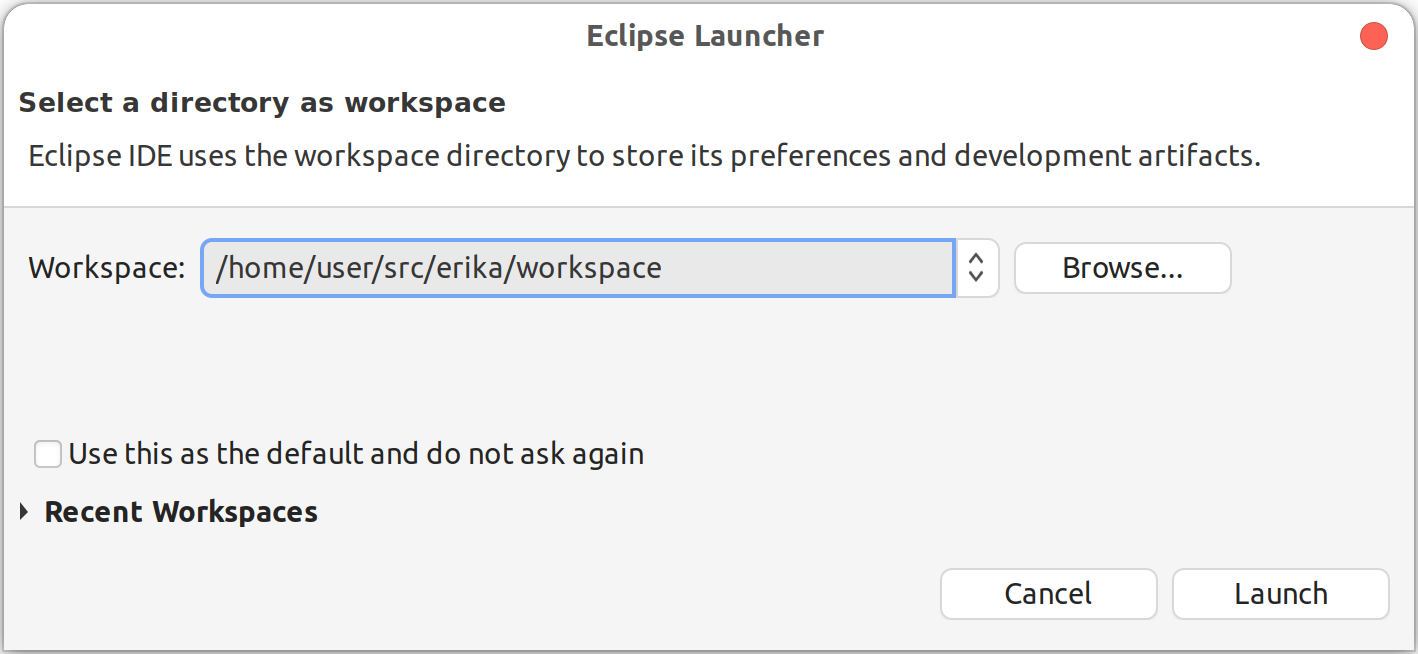Click the 'Eclipse Launcher' window title

click(x=705, y=37)
